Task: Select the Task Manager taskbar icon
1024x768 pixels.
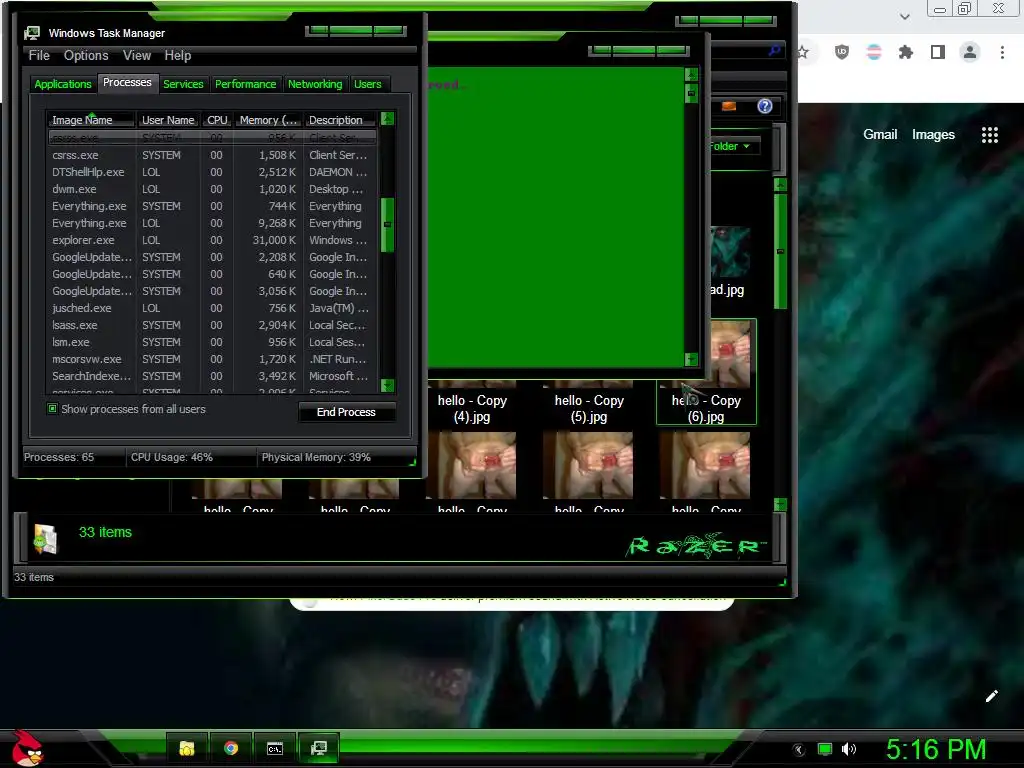Action: [319, 748]
